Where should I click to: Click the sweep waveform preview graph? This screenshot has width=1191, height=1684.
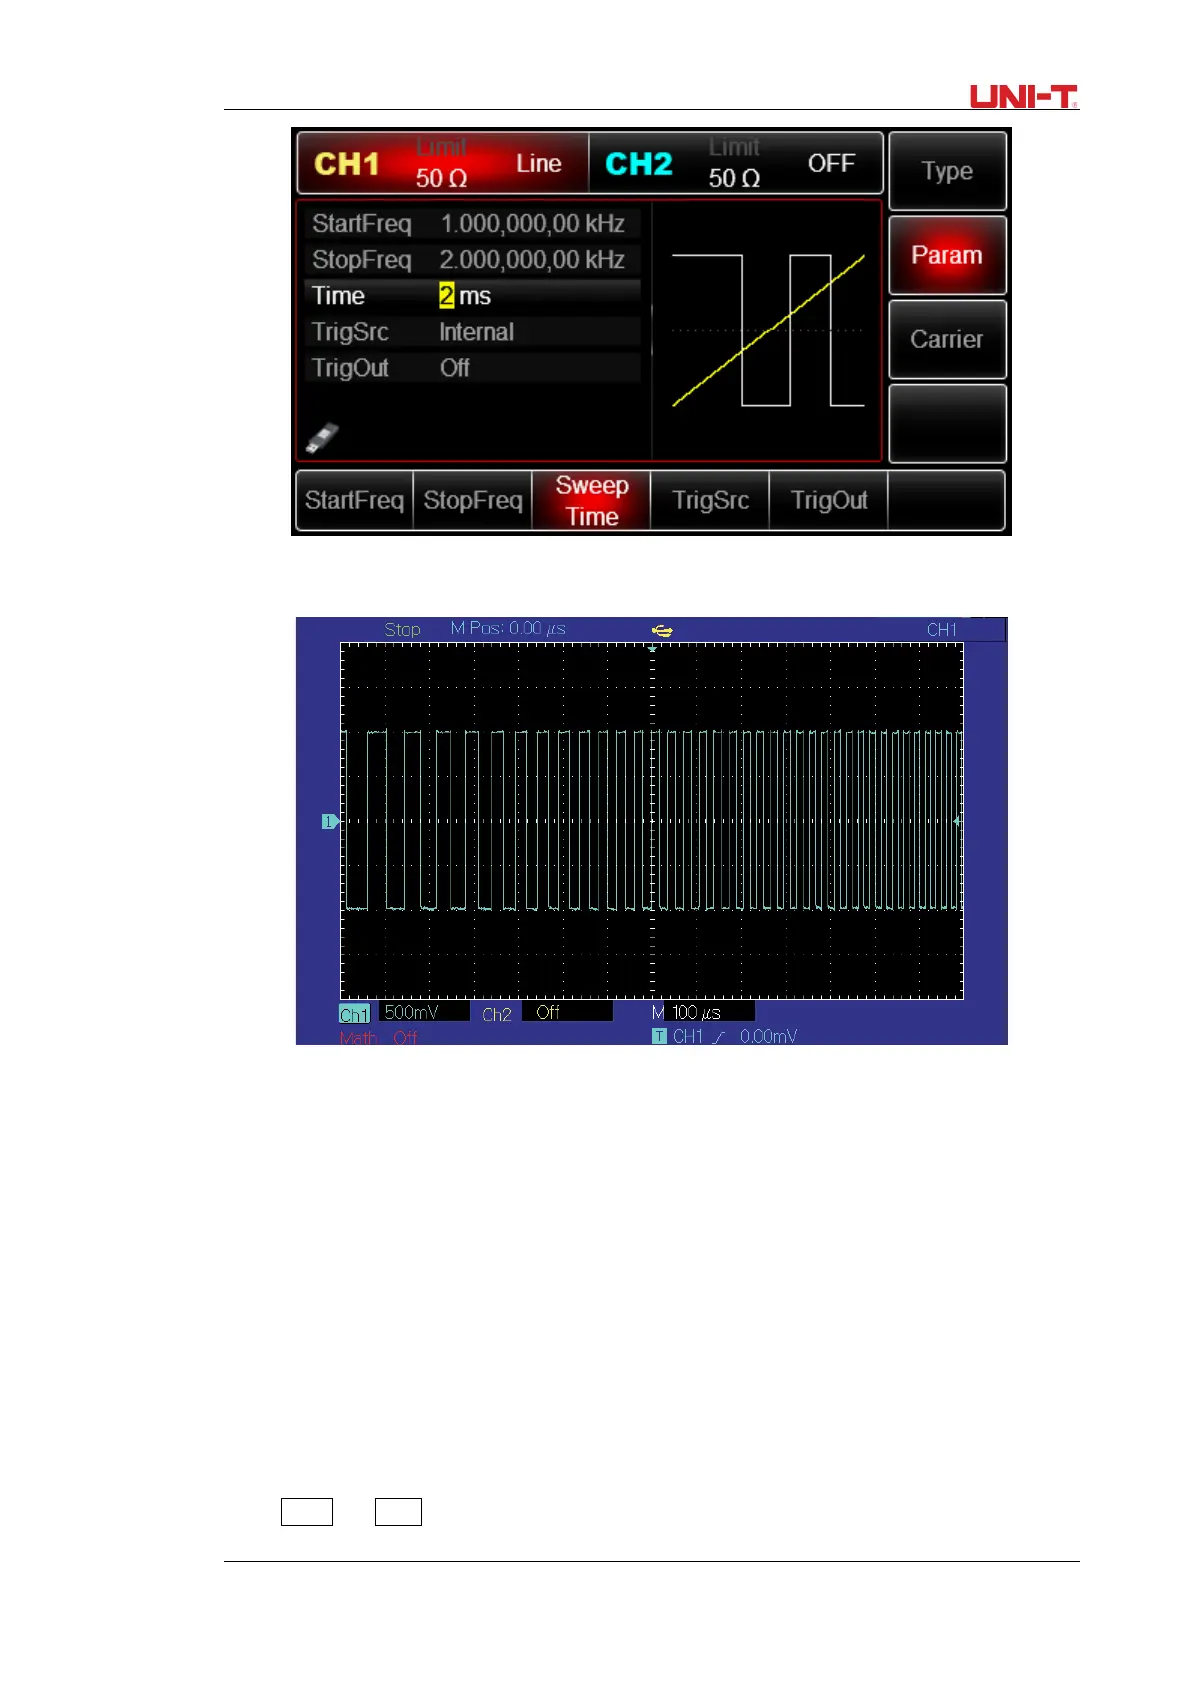(x=767, y=331)
